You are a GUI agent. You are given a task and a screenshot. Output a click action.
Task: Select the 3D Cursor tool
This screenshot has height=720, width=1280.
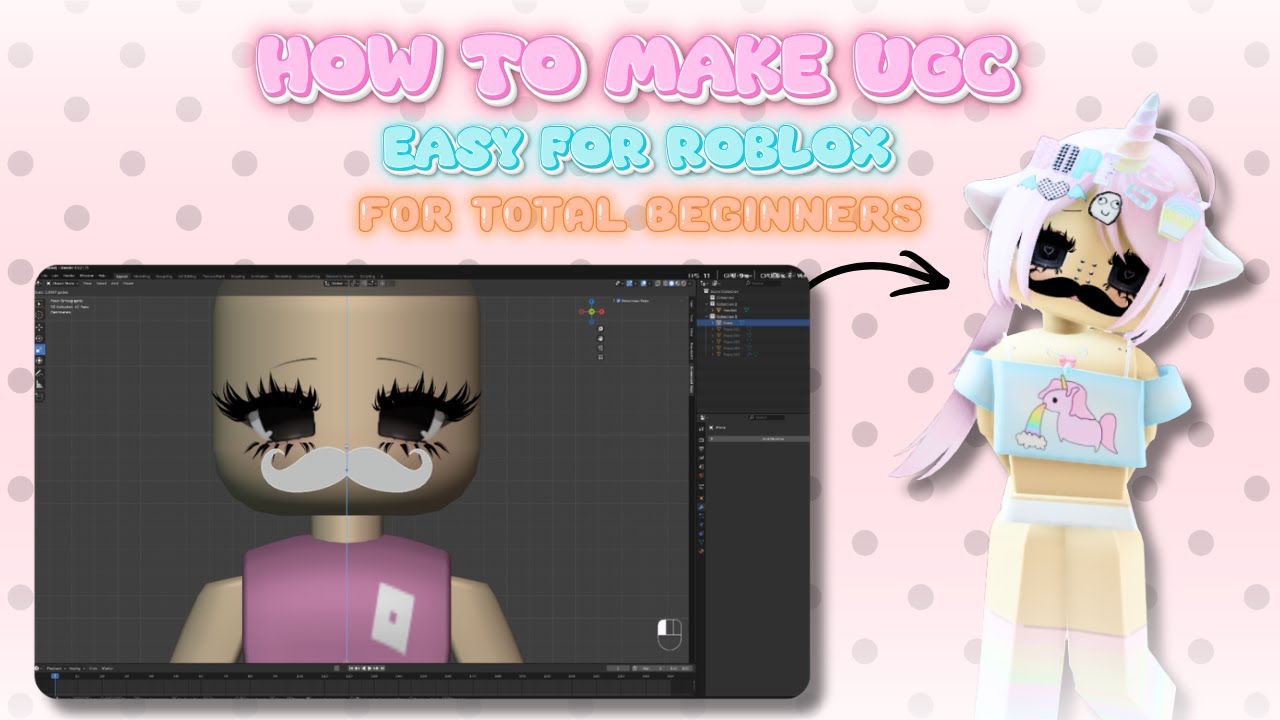coord(39,315)
